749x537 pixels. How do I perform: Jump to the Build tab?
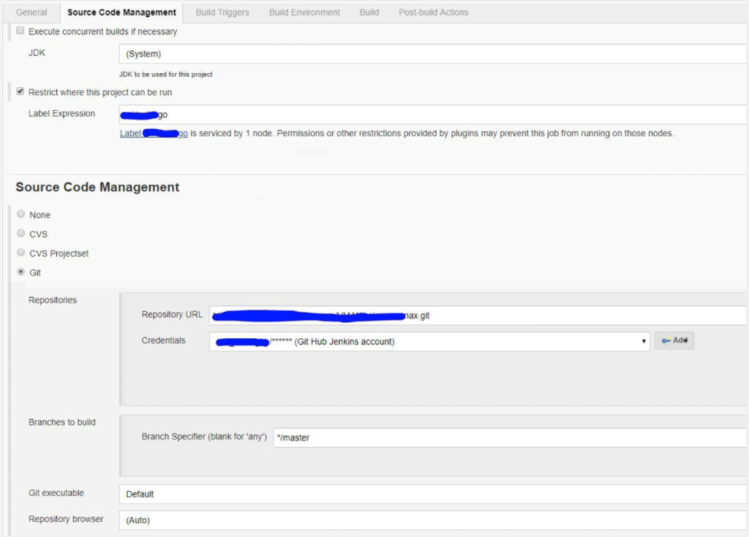pos(369,12)
